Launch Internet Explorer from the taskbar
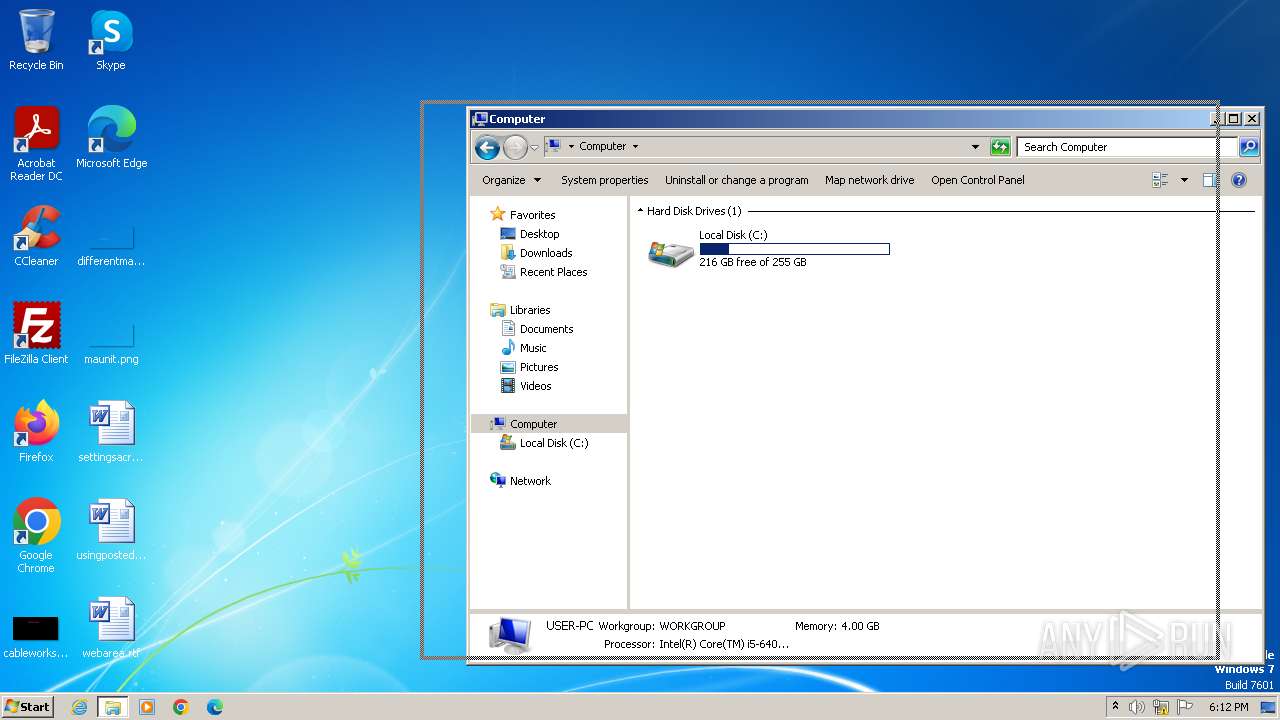This screenshot has height=720, width=1280. (79, 707)
